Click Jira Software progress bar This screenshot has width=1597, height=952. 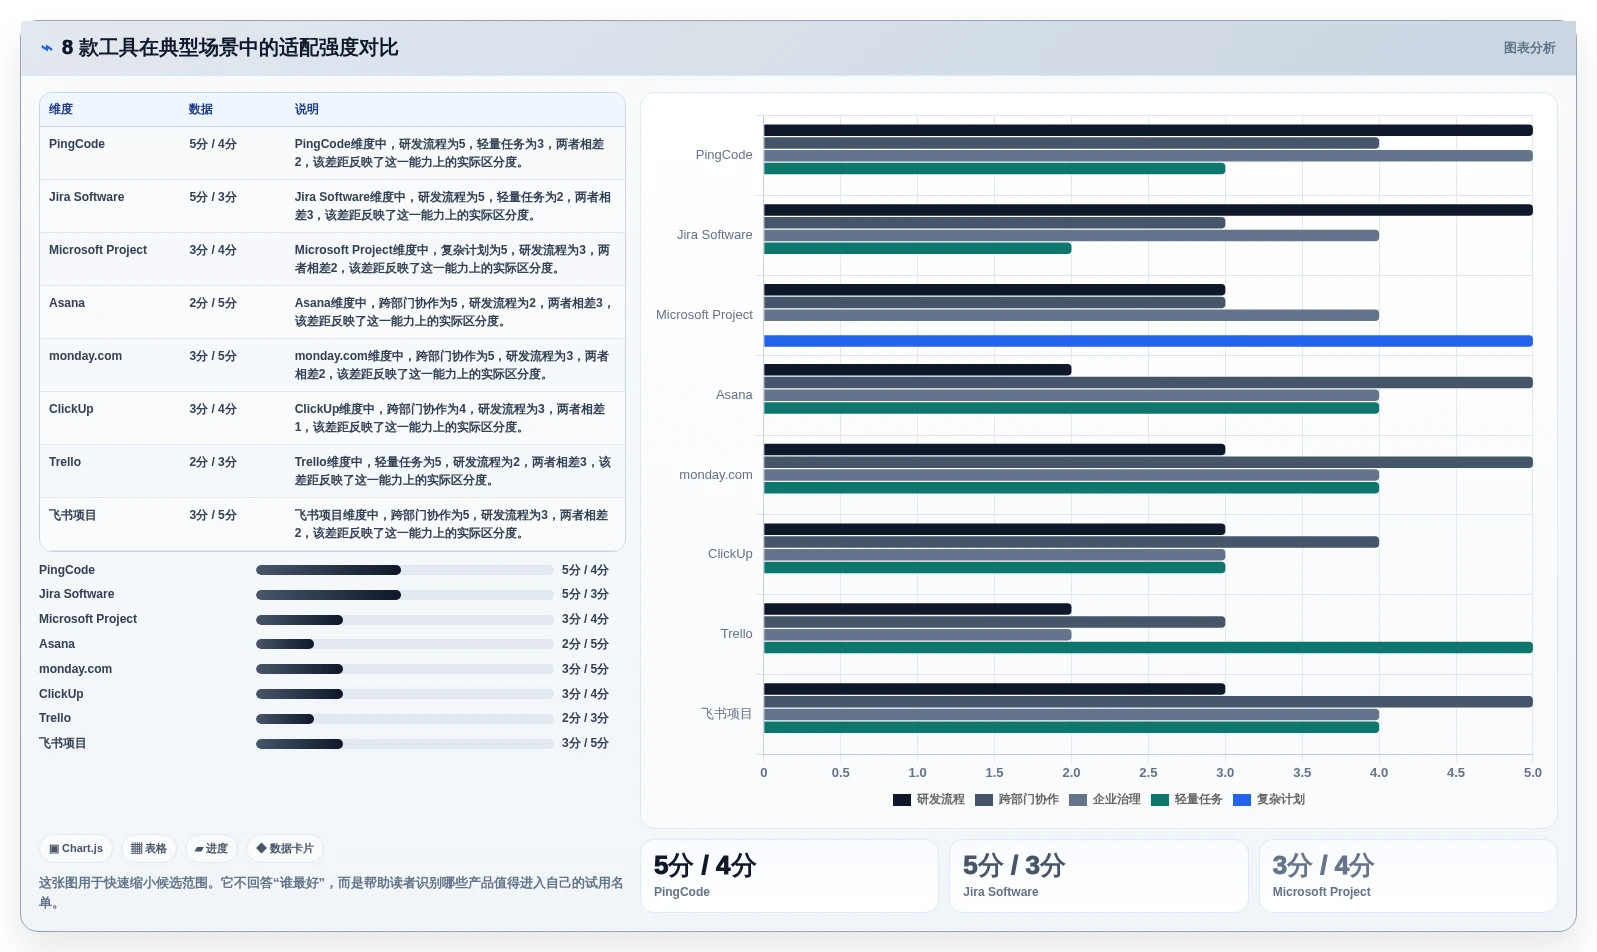point(405,595)
